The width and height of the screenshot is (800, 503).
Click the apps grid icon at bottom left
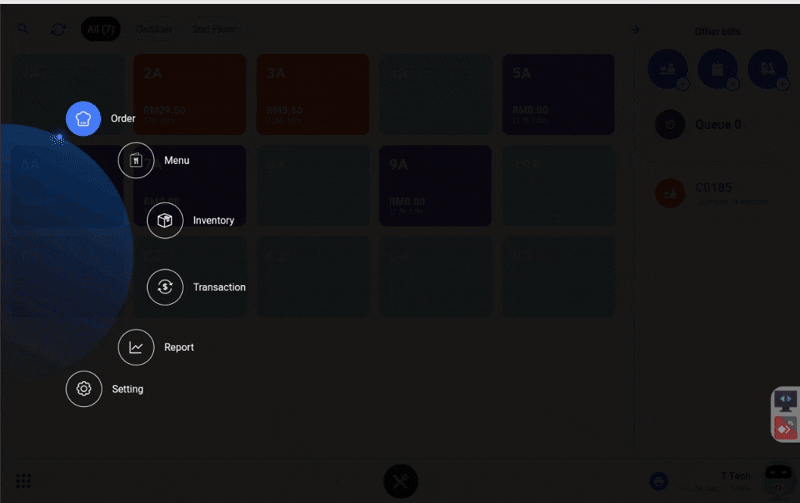coord(23,481)
